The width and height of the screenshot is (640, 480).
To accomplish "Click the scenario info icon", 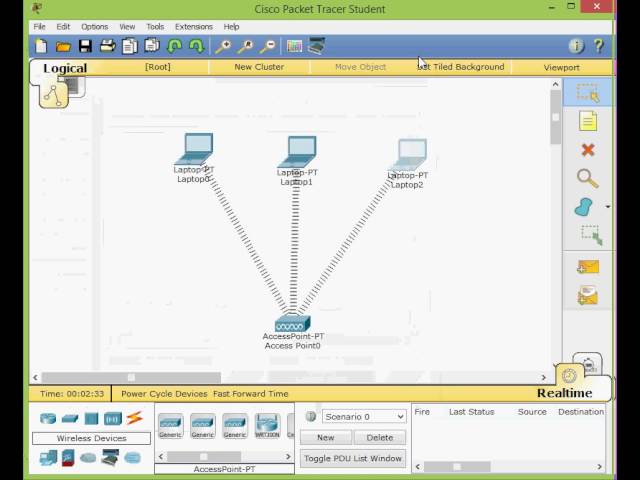I will tap(311, 416).
